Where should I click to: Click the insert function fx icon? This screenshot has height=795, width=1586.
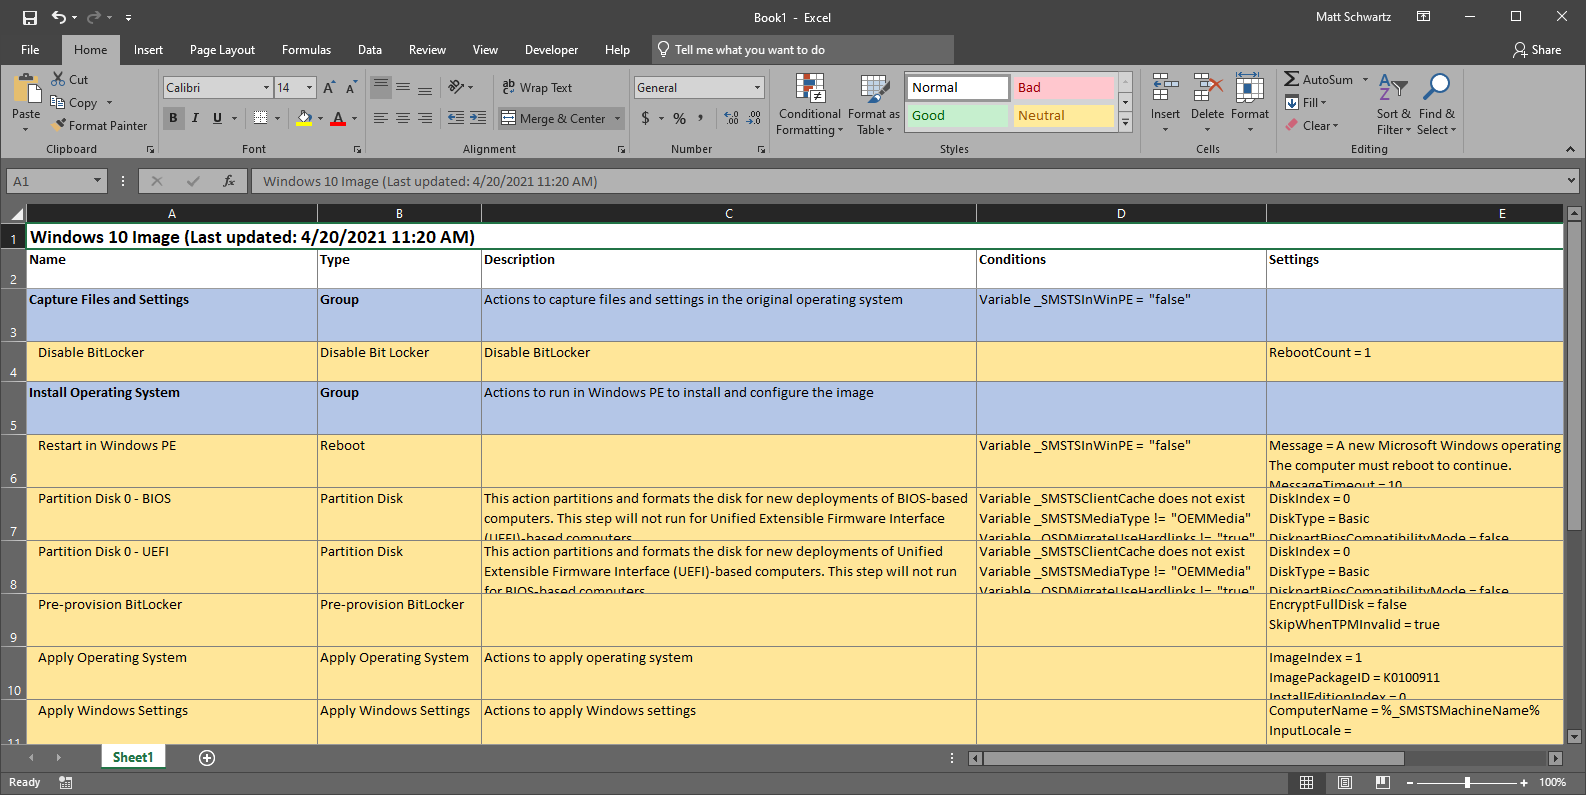point(229,181)
